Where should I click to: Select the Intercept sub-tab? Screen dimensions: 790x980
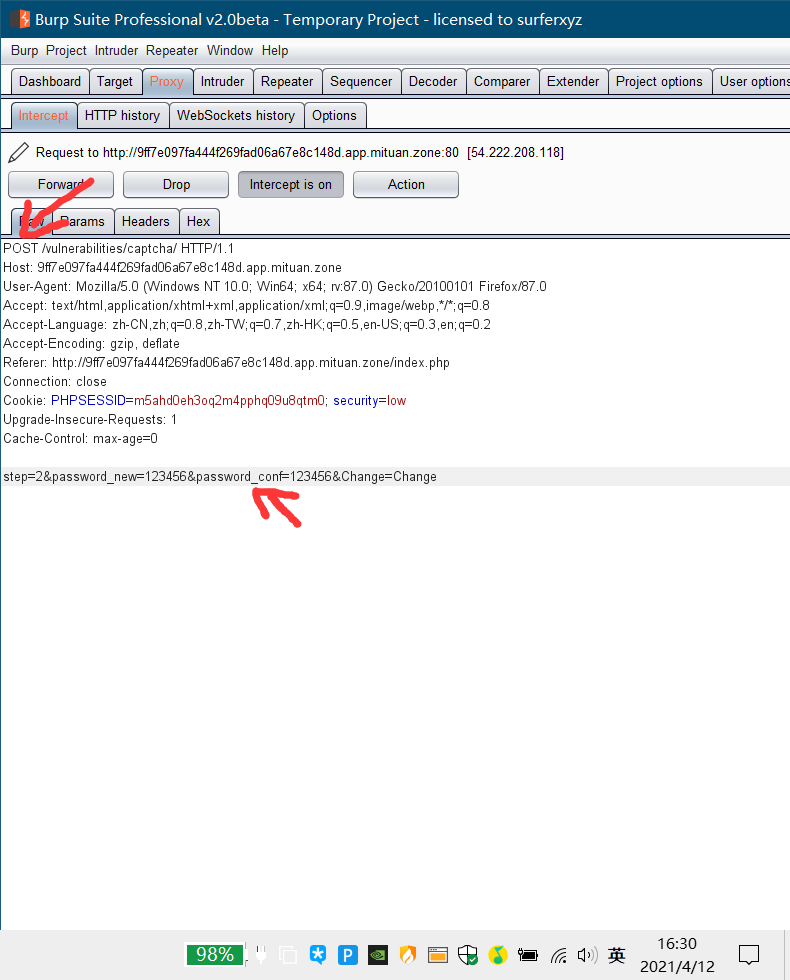click(44, 116)
